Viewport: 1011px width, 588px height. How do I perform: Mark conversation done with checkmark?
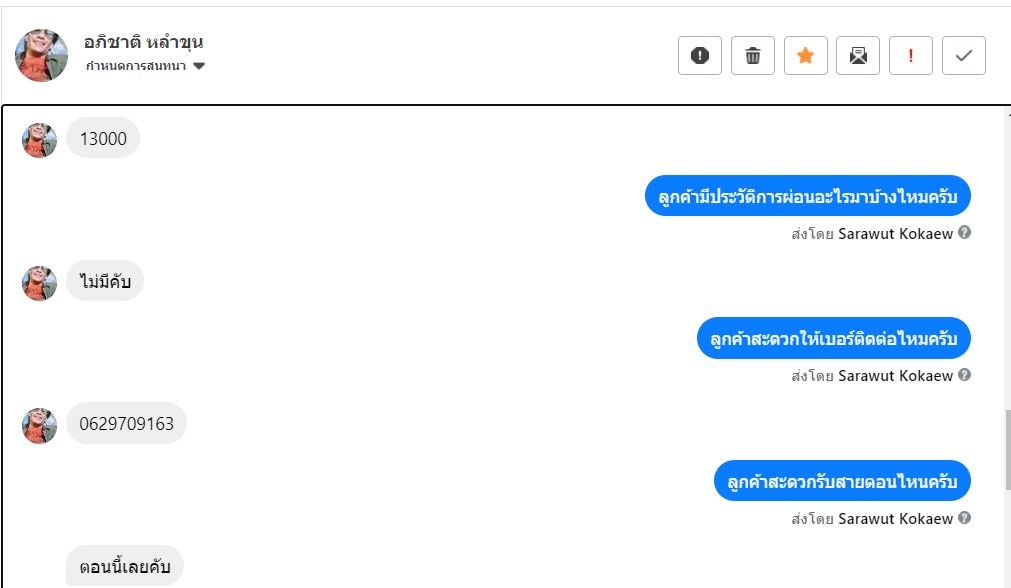(x=964, y=56)
